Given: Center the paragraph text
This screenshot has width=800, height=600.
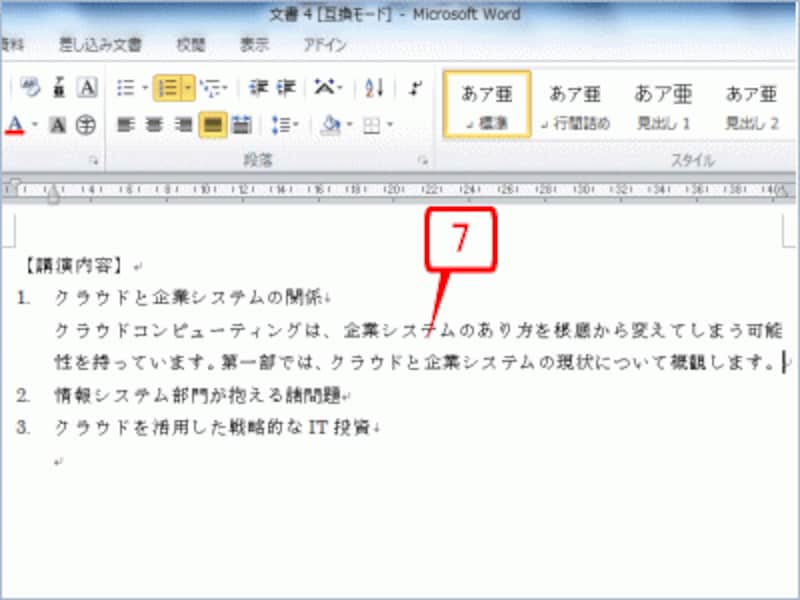Looking at the screenshot, I should click(x=154, y=125).
